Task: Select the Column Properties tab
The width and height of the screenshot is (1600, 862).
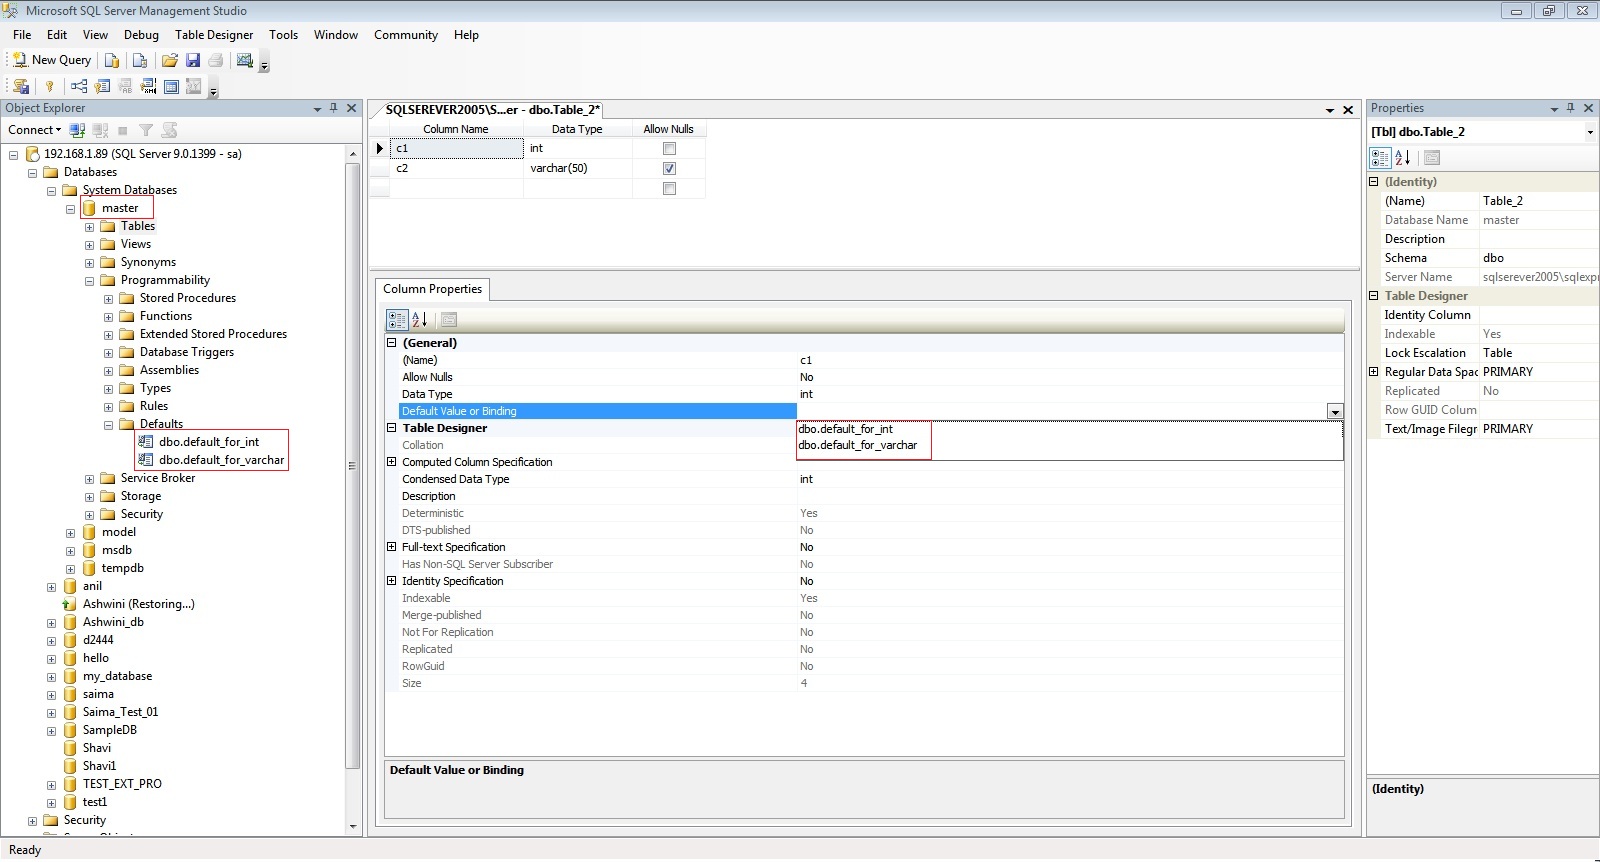Action: pyautogui.click(x=432, y=289)
